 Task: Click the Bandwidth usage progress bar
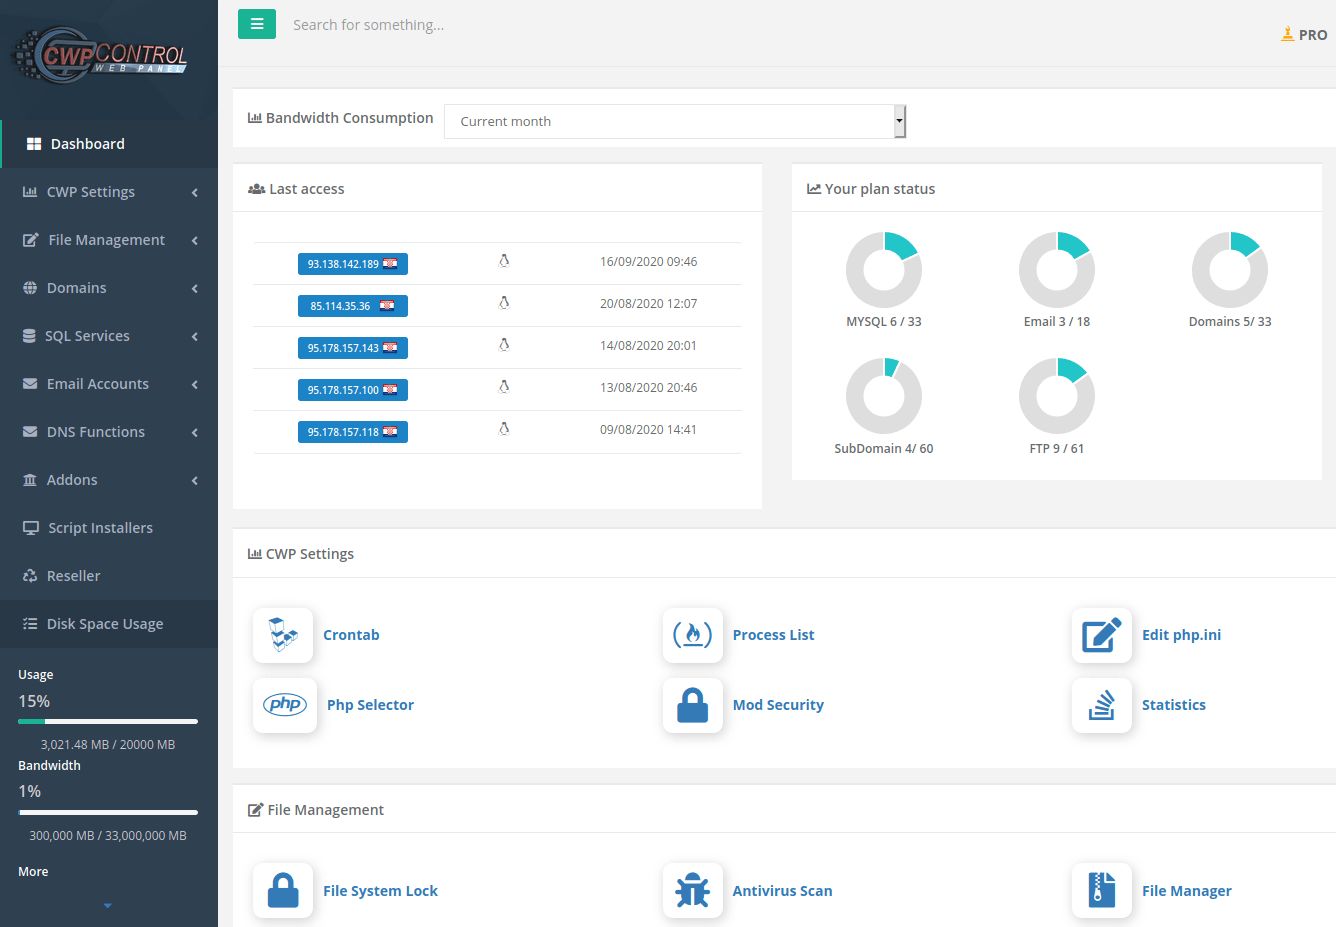tap(107, 811)
